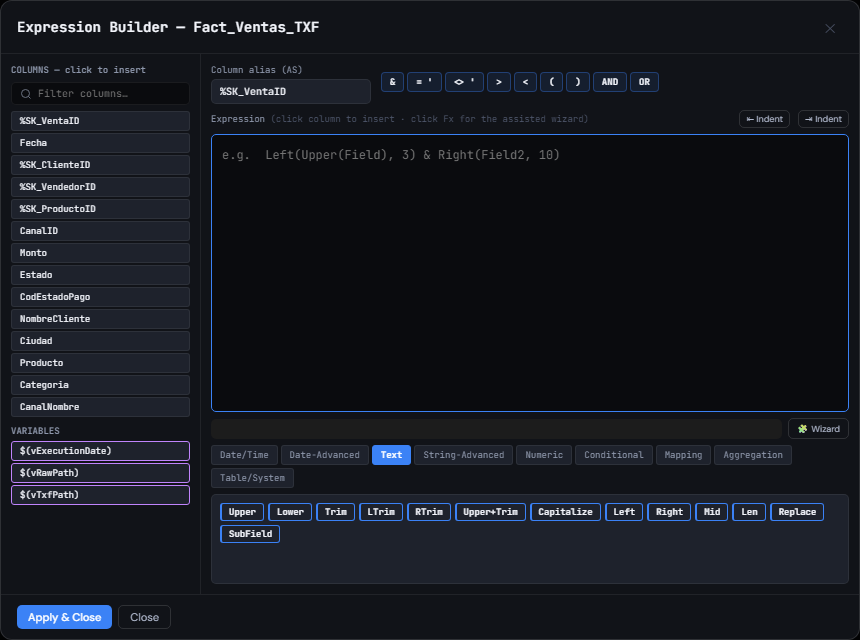Insert the %SK_VentaID column
The height and width of the screenshot is (640, 860).
pyautogui.click(x=100, y=121)
